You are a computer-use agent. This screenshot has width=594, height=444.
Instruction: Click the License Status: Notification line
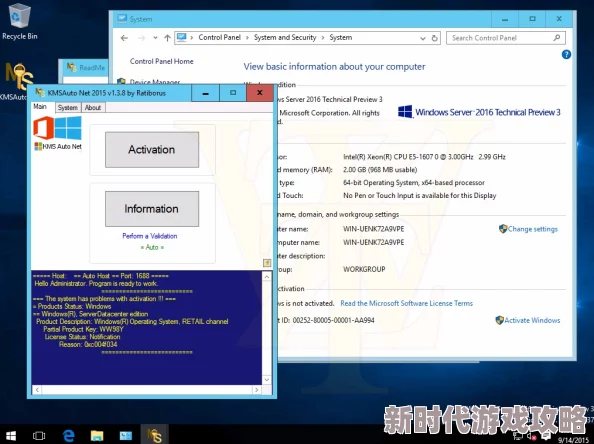pyautogui.click(x=82, y=337)
